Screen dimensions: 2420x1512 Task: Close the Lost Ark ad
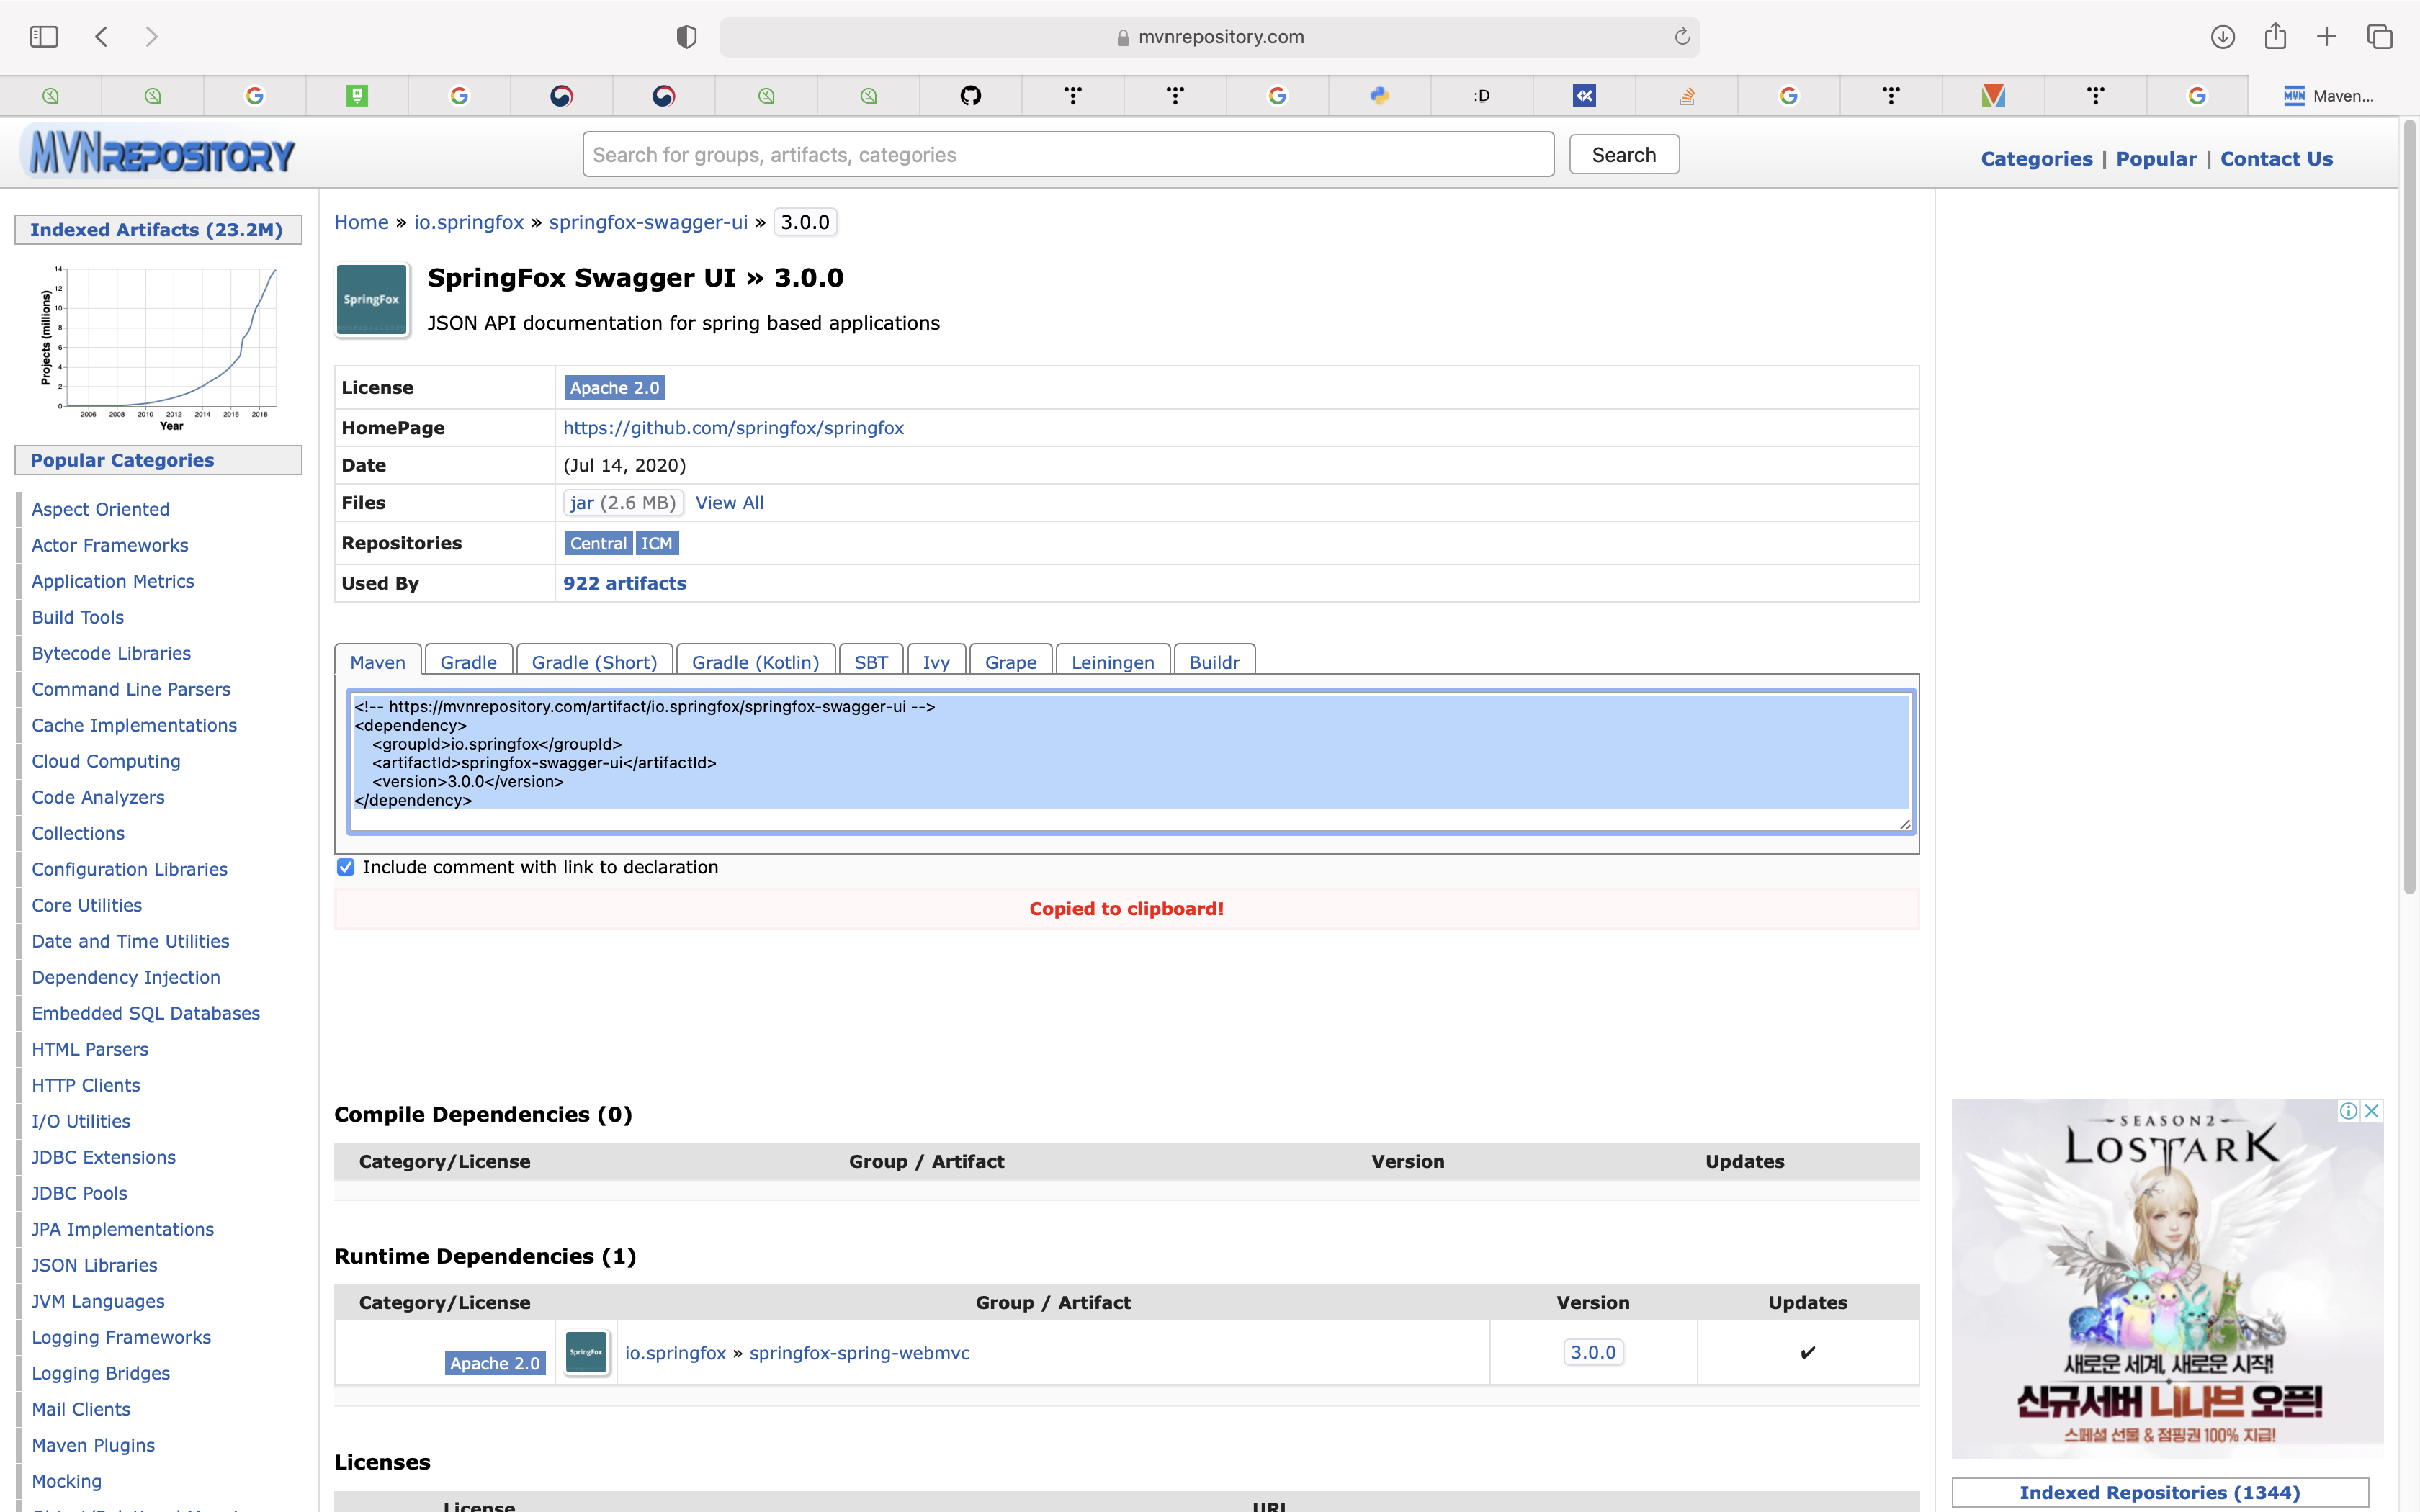pos(2372,1110)
